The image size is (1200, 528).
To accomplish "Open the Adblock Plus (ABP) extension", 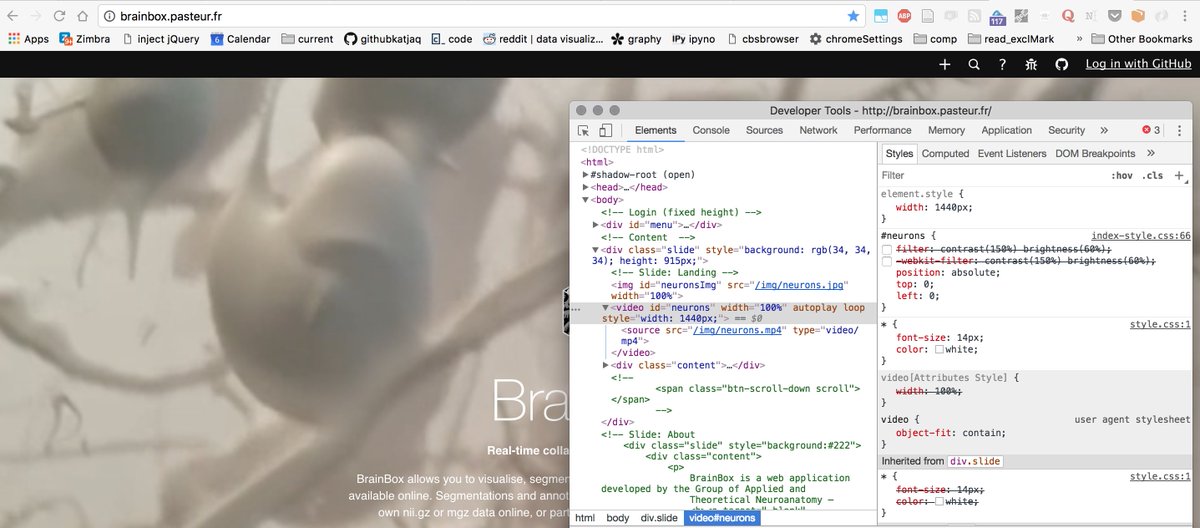I will (x=904, y=16).
